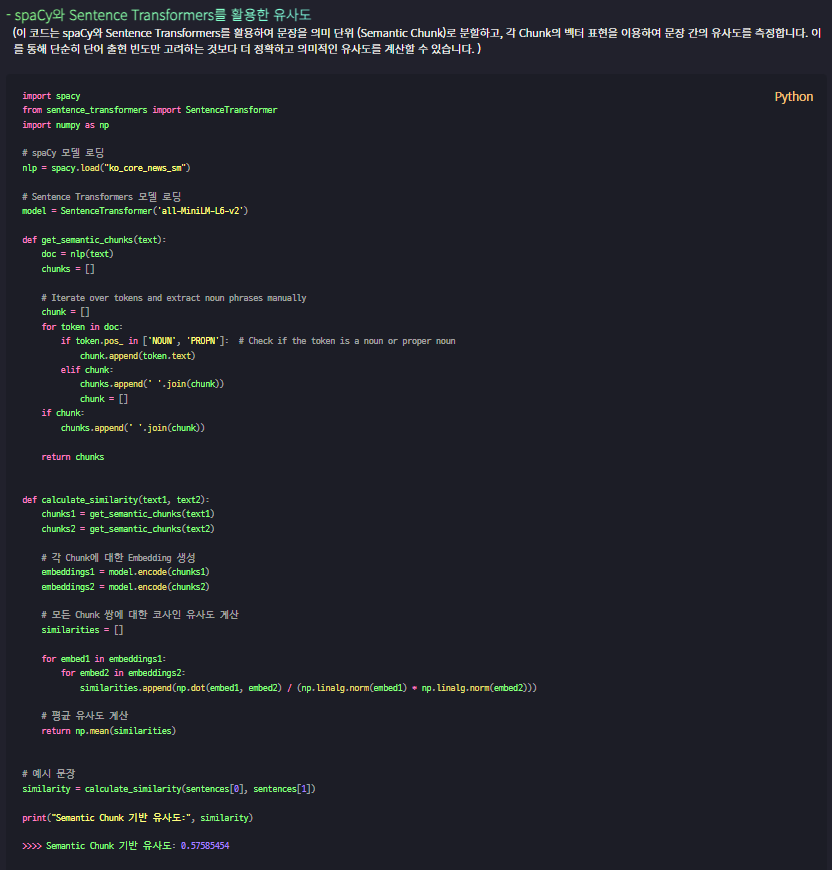Click the output value 0.57585454
This screenshot has height=870, width=832.
pyautogui.click(x=205, y=846)
